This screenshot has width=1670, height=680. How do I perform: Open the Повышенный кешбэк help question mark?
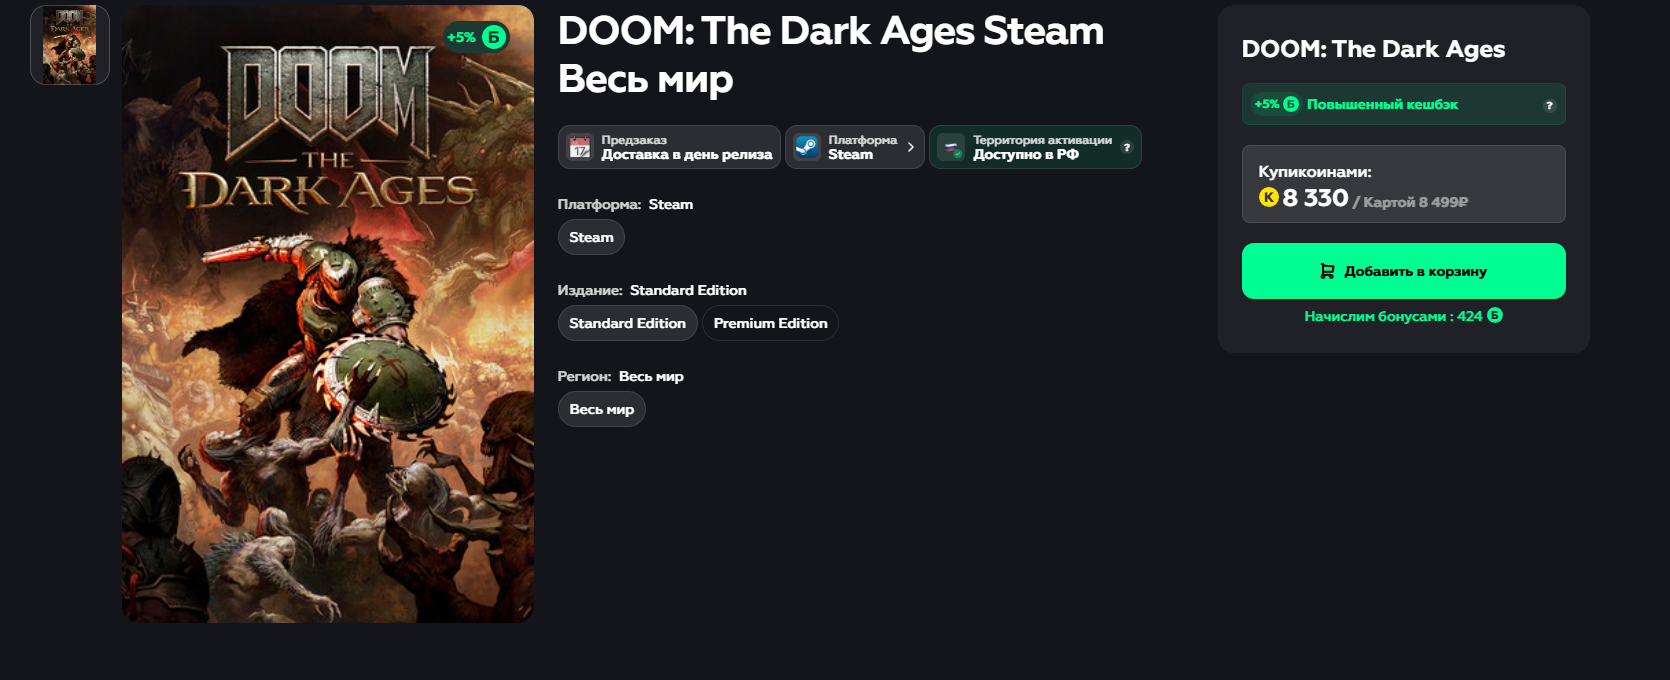[1549, 105]
